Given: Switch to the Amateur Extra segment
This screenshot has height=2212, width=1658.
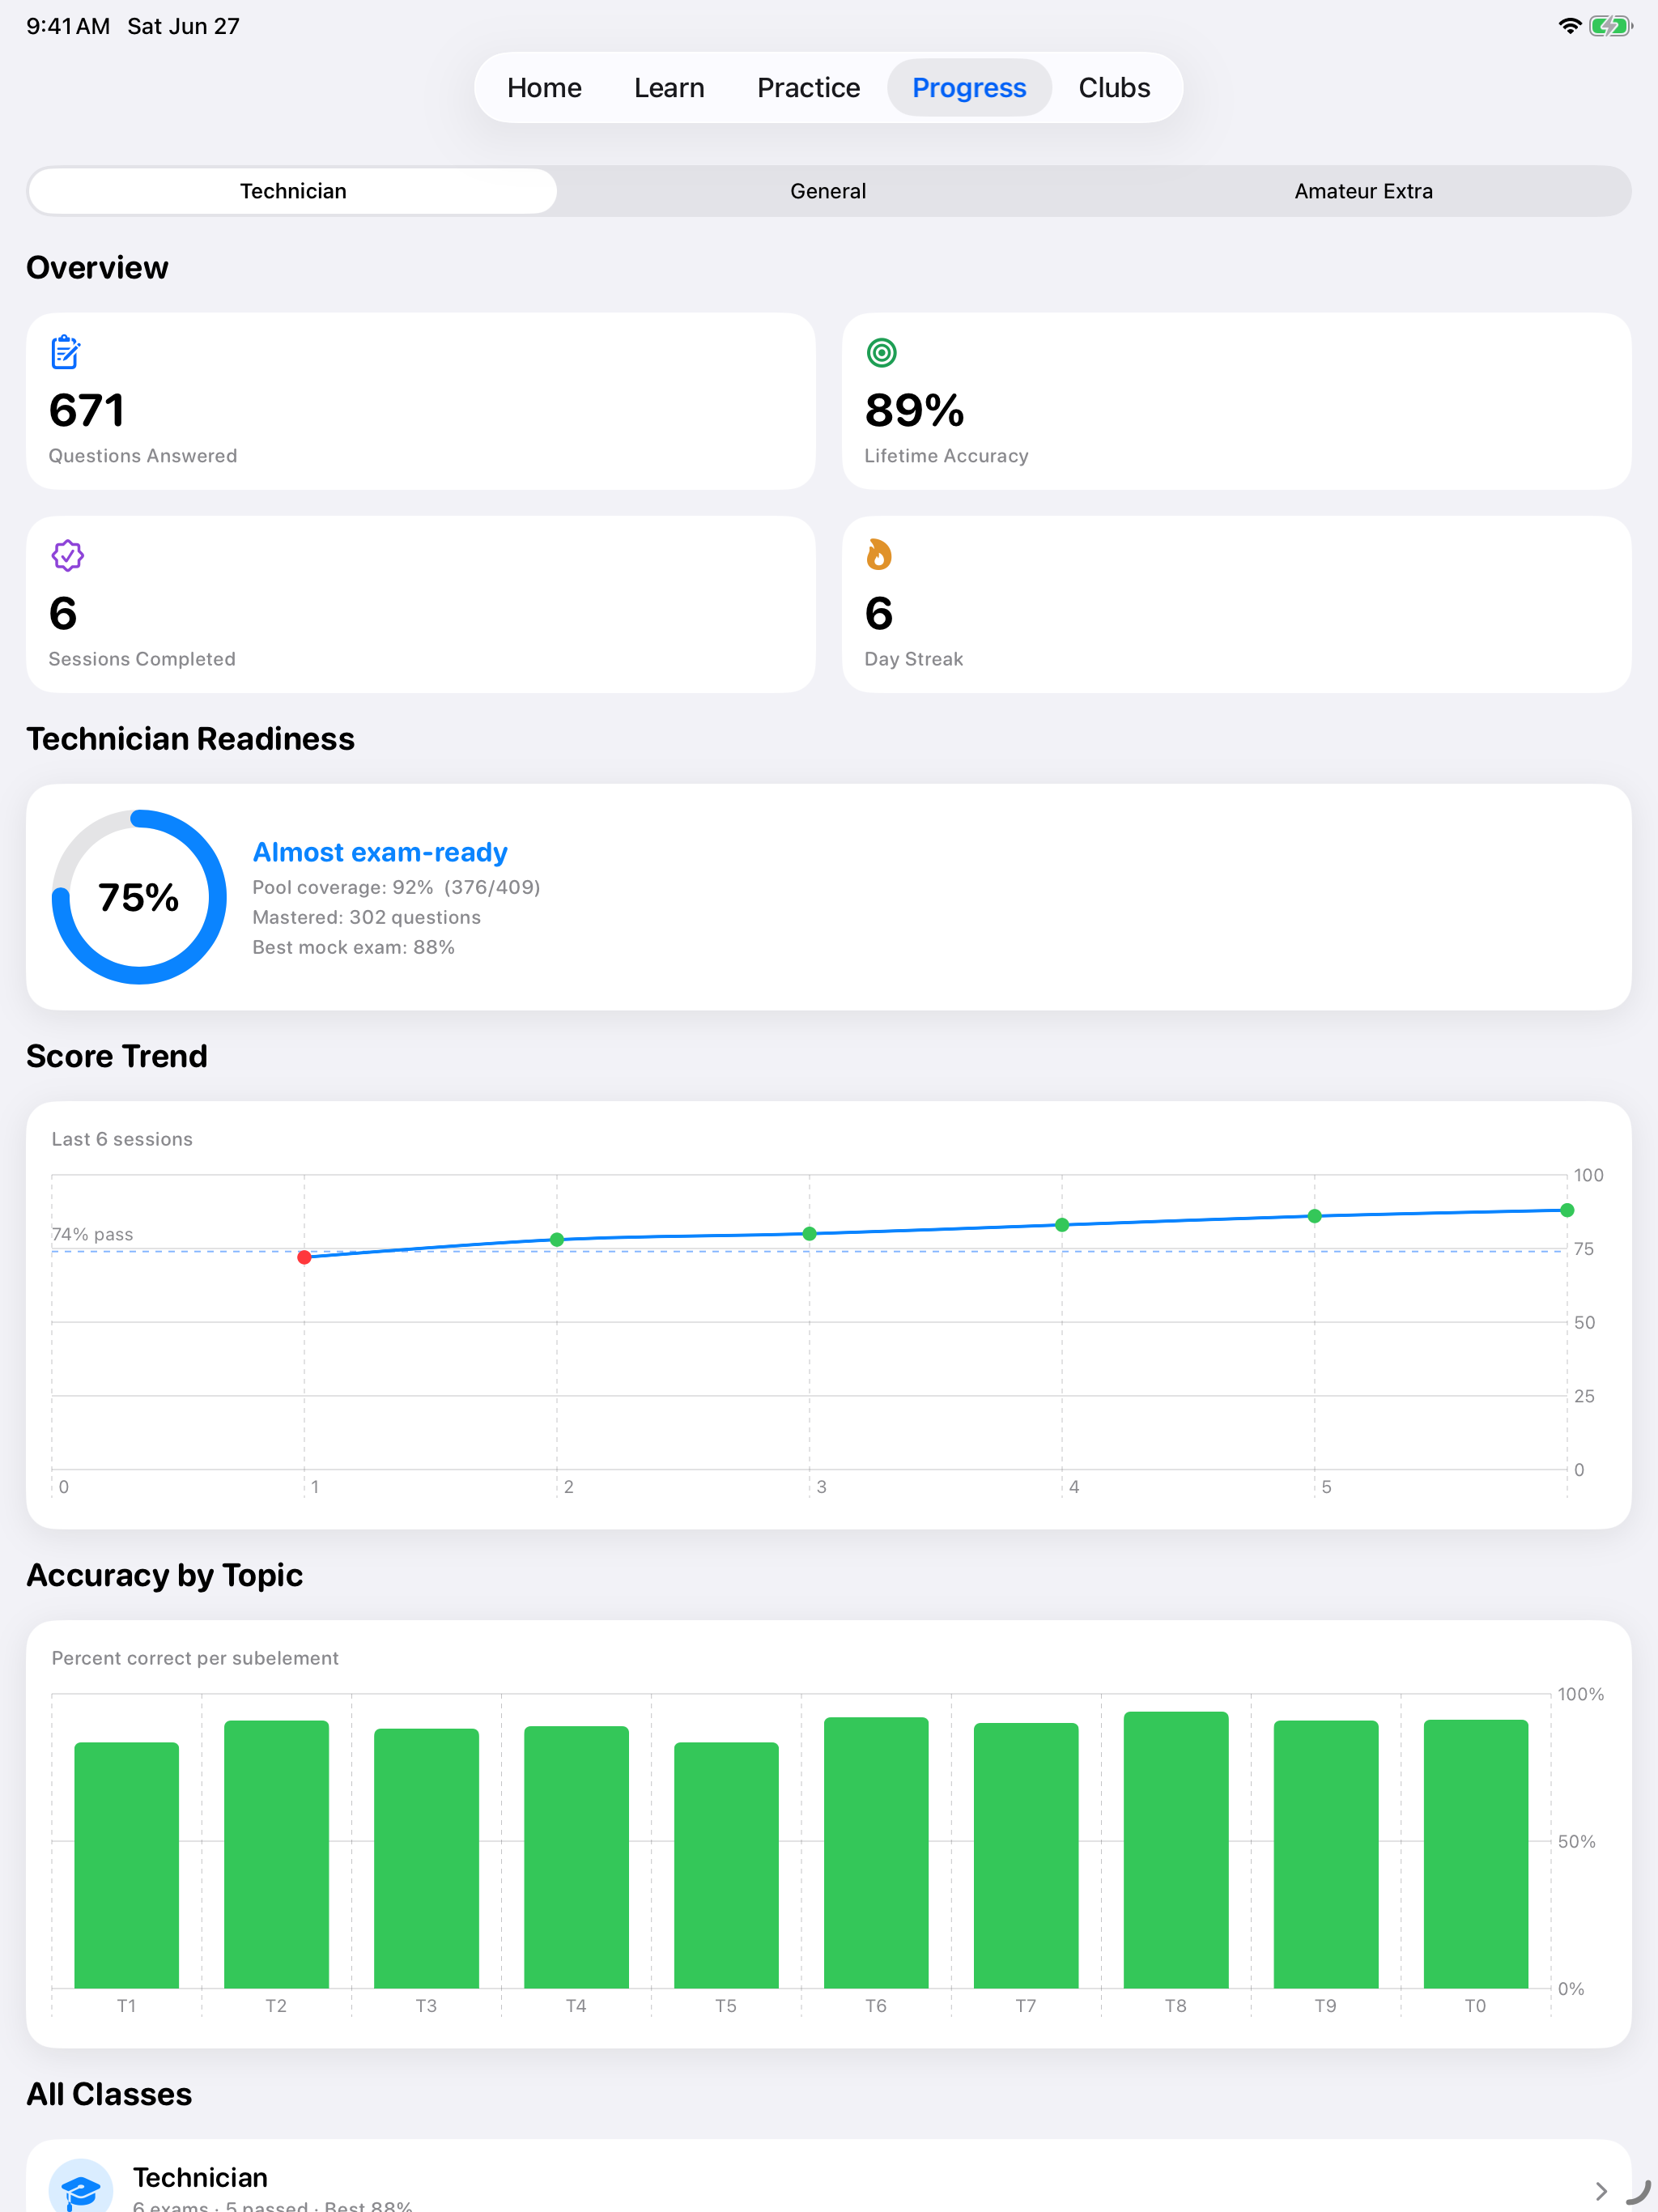Looking at the screenshot, I should [x=1363, y=191].
